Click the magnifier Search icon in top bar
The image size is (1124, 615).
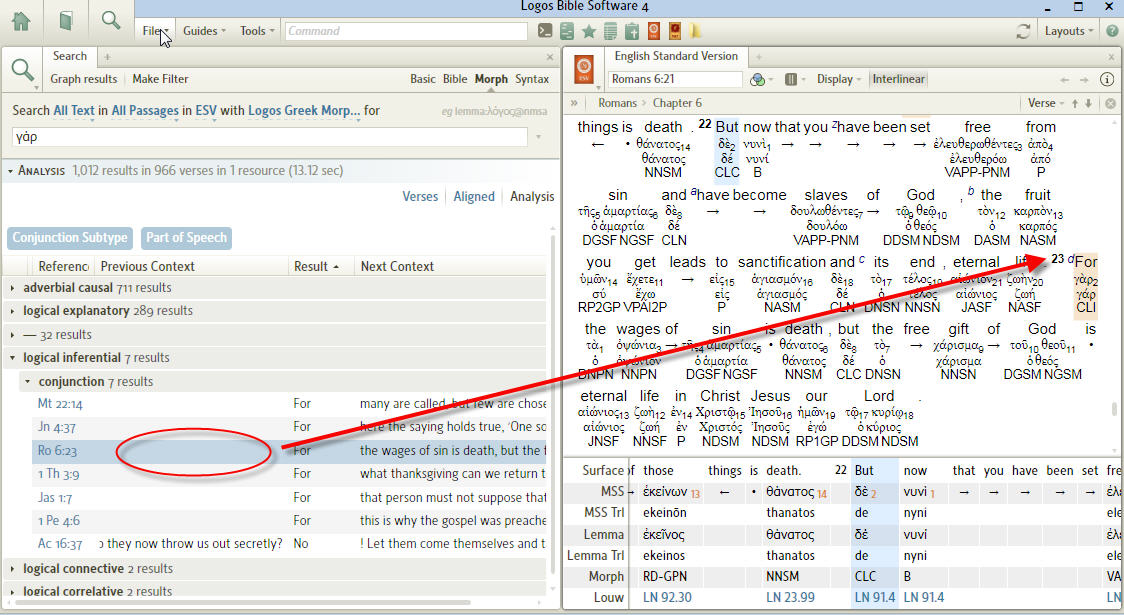(x=111, y=21)
